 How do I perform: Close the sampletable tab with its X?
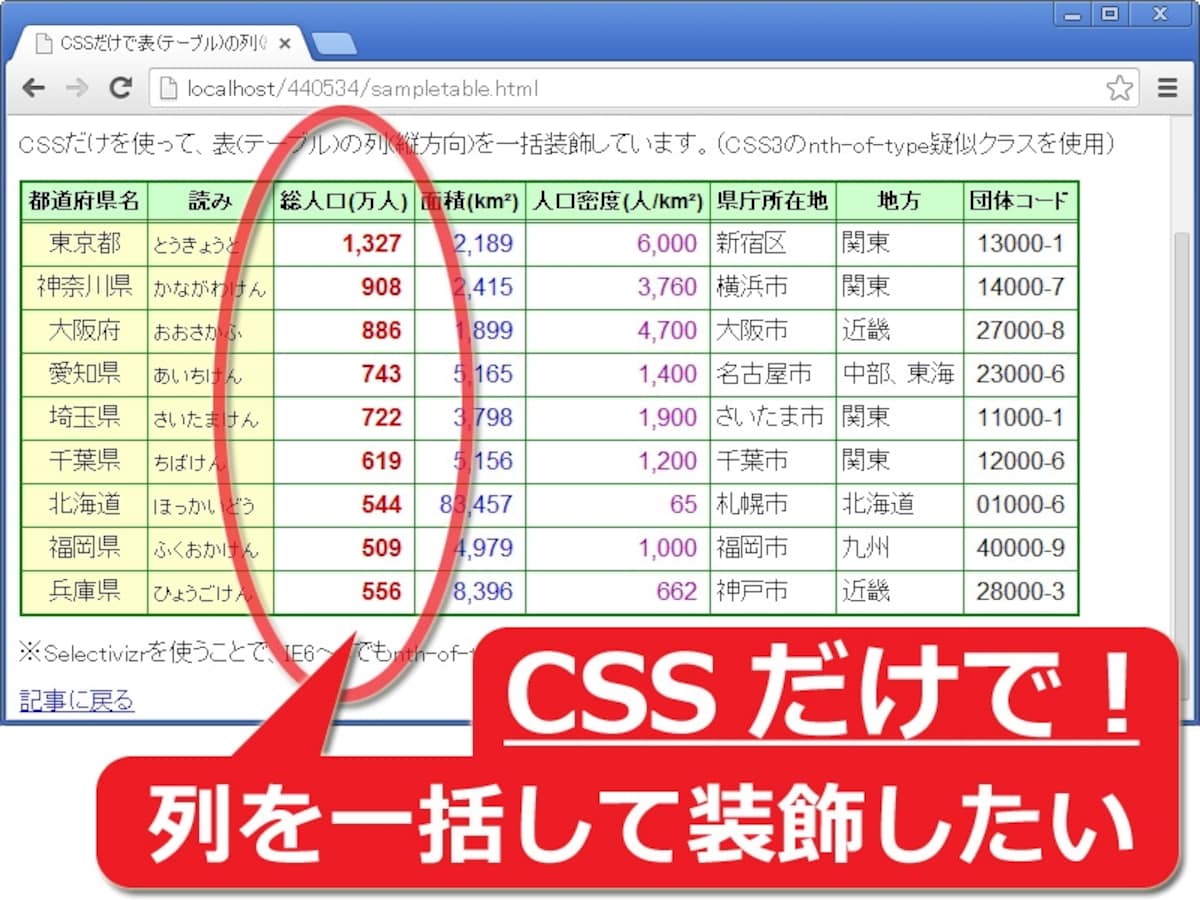tap(285, 43)
